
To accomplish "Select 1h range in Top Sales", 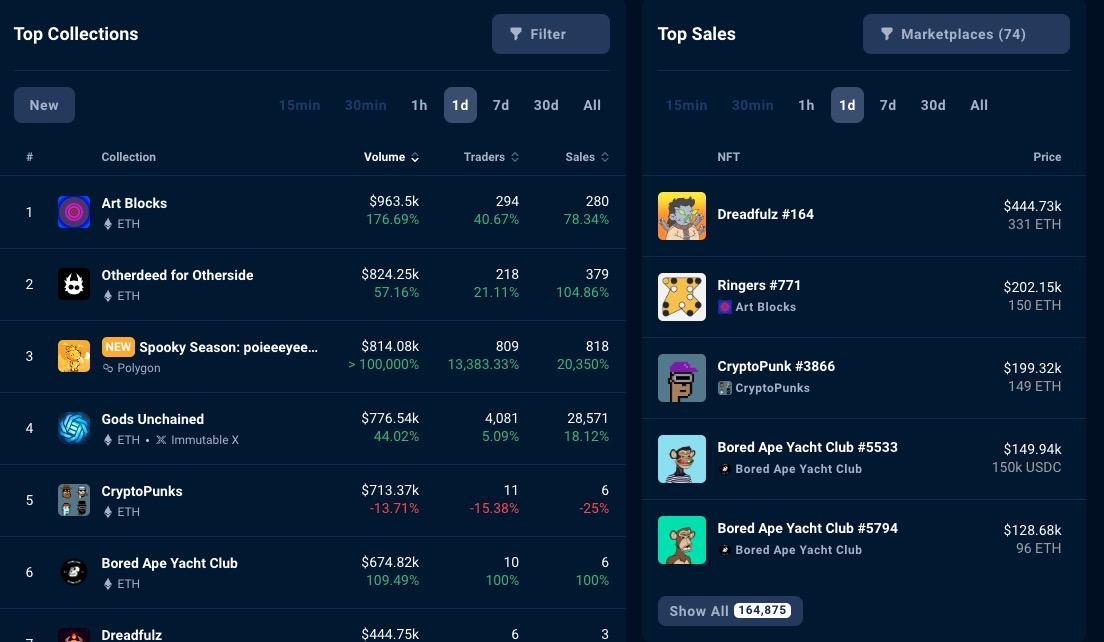I will pos(806,105).
